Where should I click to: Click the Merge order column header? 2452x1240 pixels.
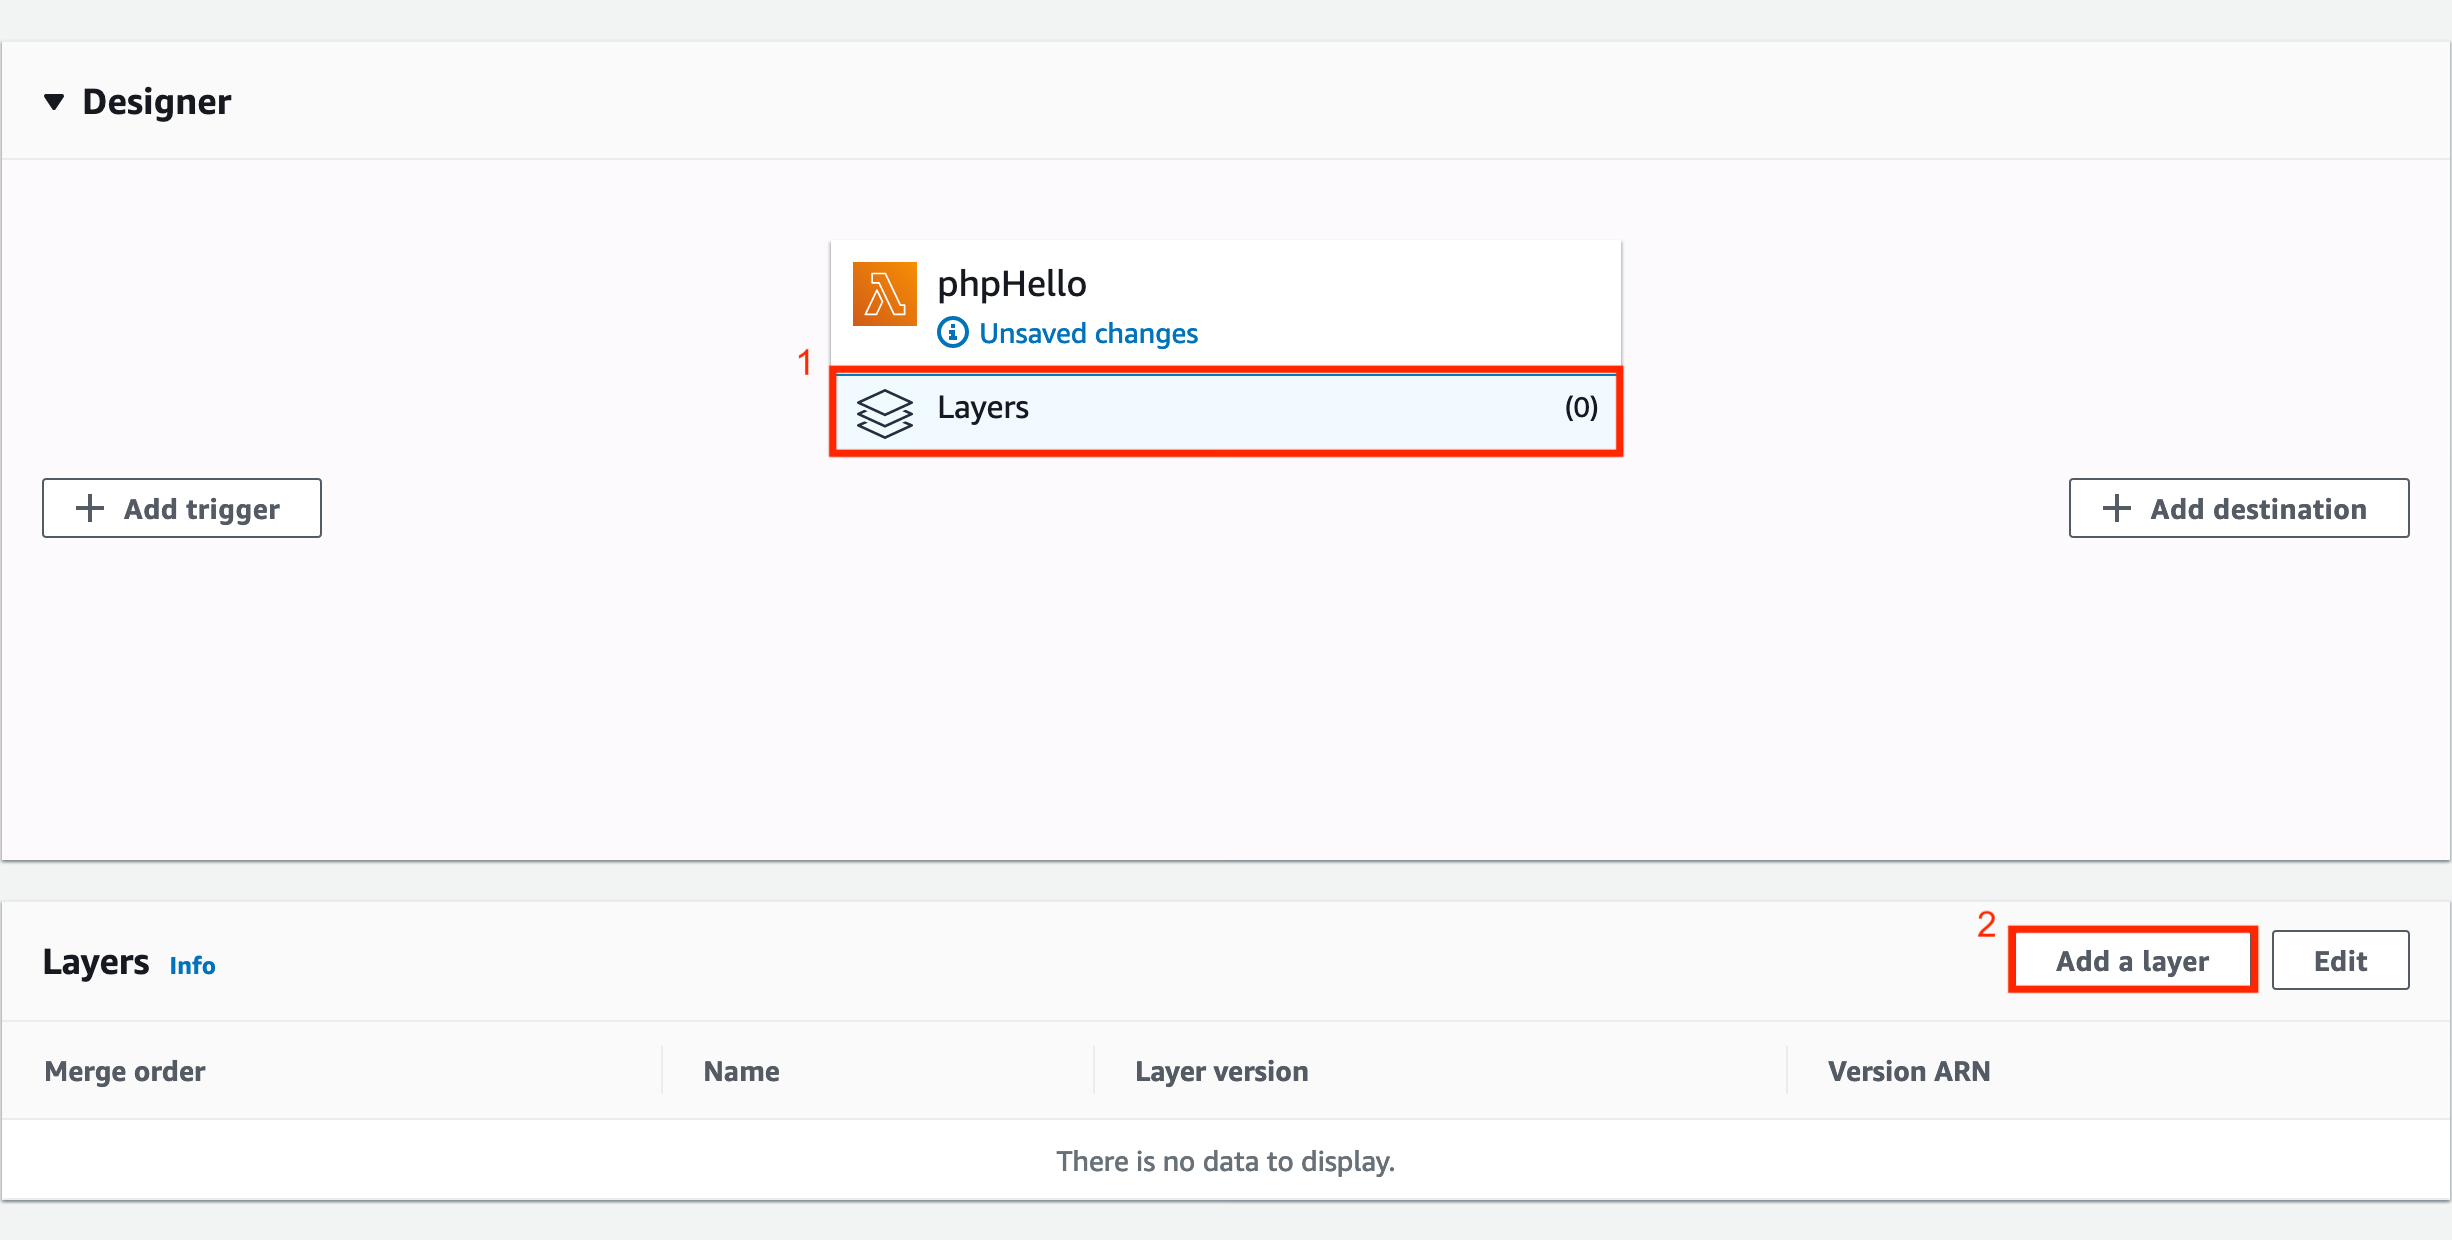[x=125, y=1071]
